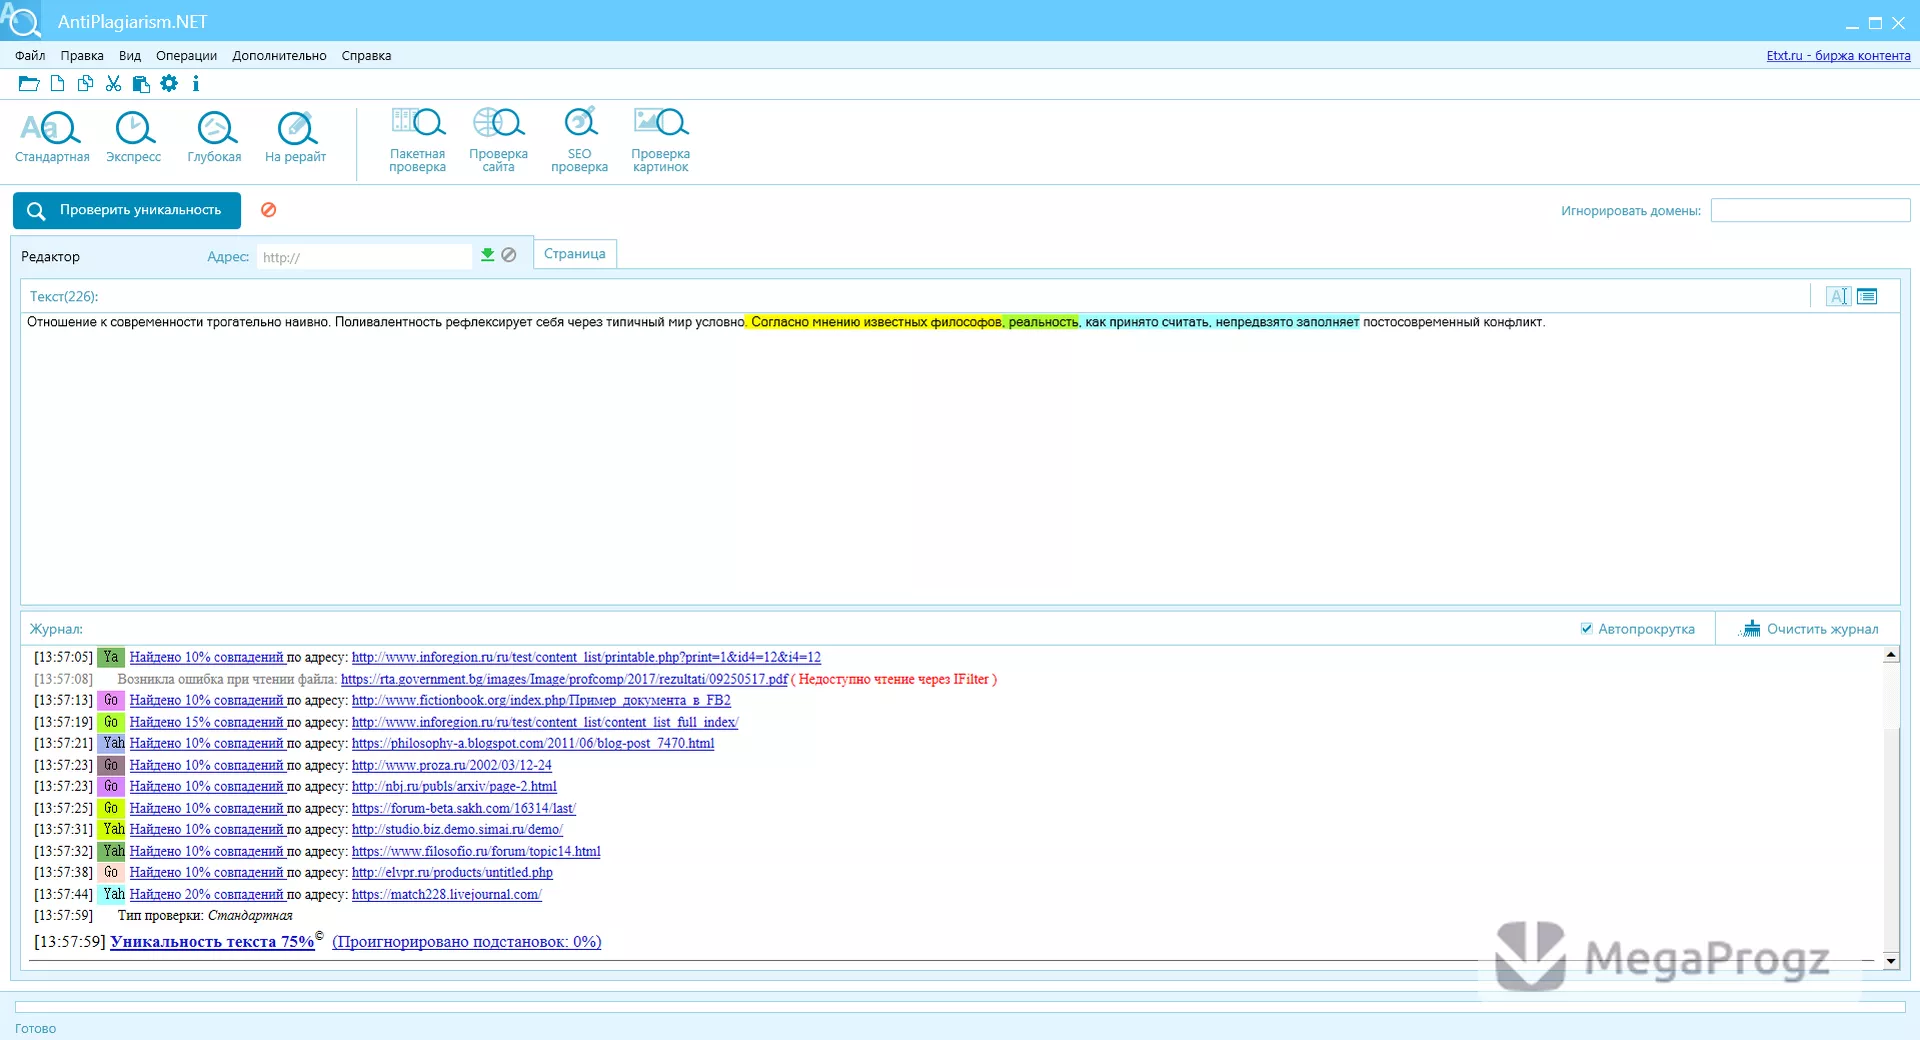
Task: Select На рерайт check mode
Action: [x=296, y=137]
